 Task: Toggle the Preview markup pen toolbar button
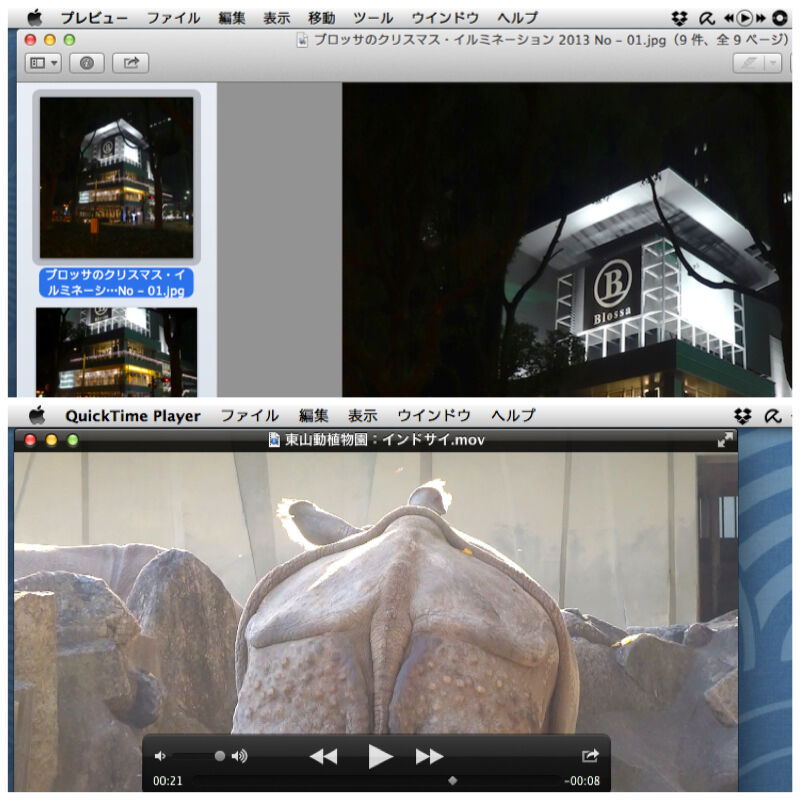point(748,64)
